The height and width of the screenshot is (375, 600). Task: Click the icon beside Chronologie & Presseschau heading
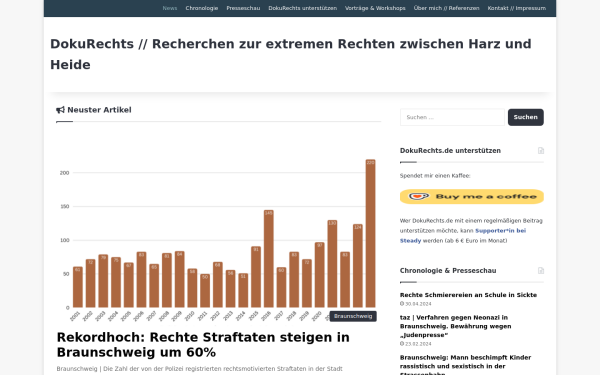point(541,271)
